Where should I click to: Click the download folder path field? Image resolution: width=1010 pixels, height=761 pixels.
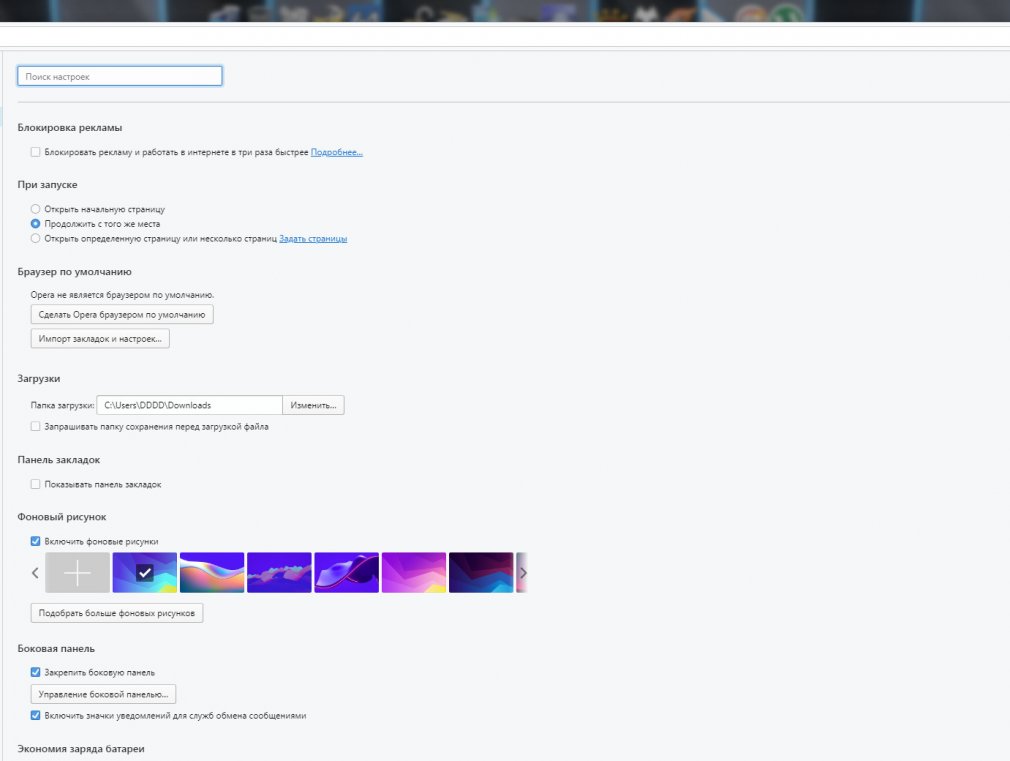(189, 405)
